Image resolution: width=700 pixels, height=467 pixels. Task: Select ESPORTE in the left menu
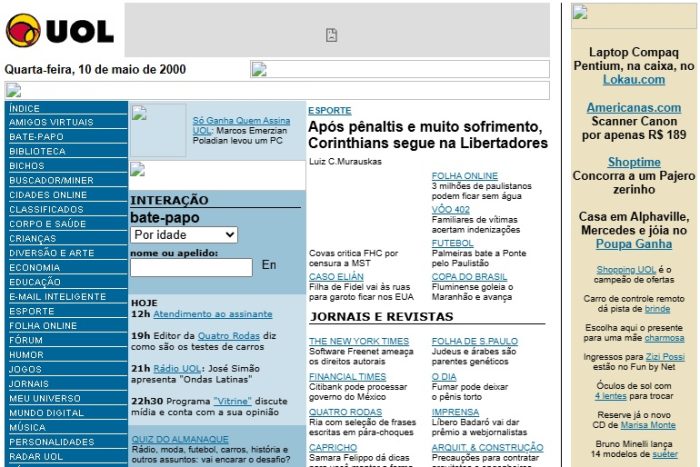(32, 311)
